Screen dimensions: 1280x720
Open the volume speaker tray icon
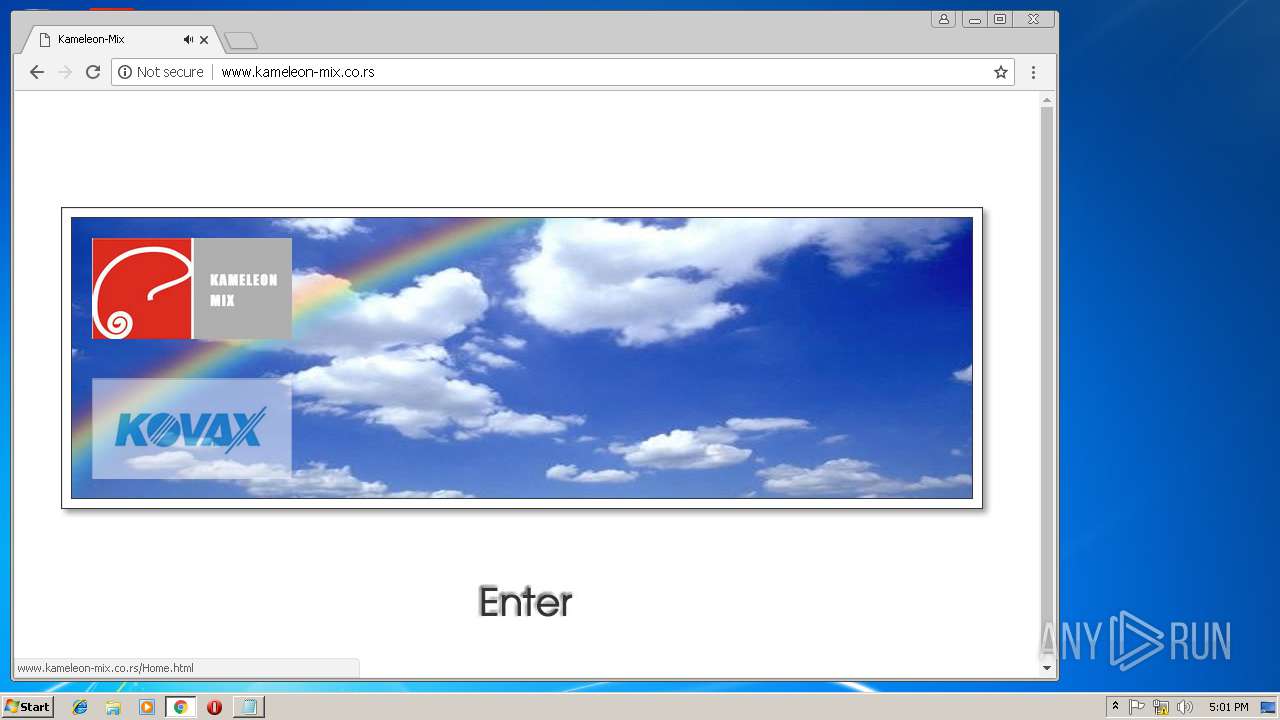click(1185, 707)
